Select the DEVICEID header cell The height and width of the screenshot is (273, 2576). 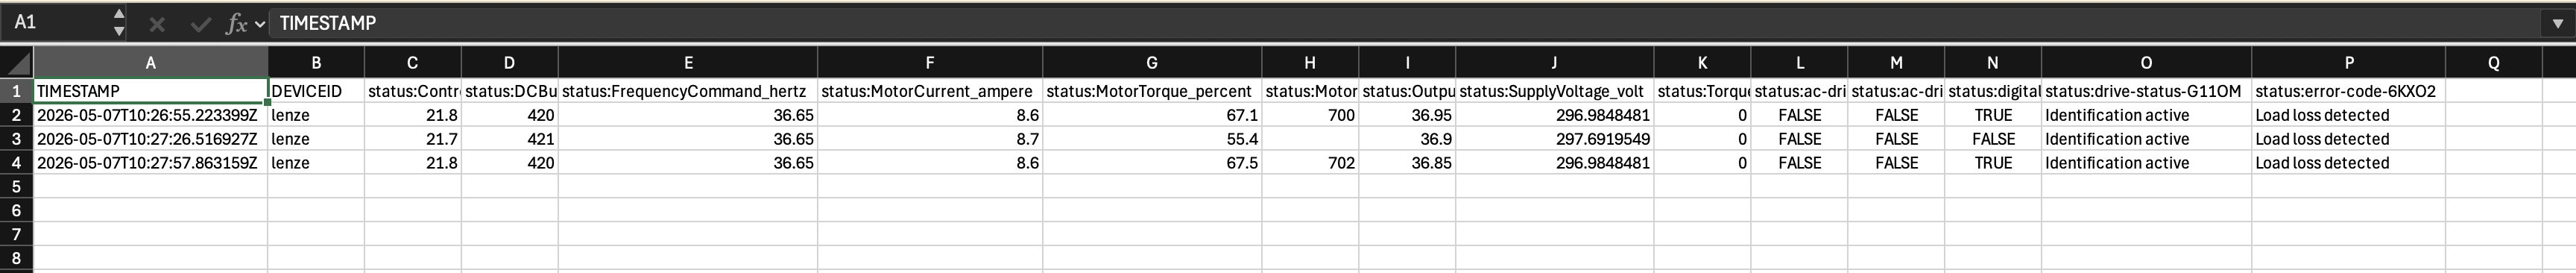316,91
